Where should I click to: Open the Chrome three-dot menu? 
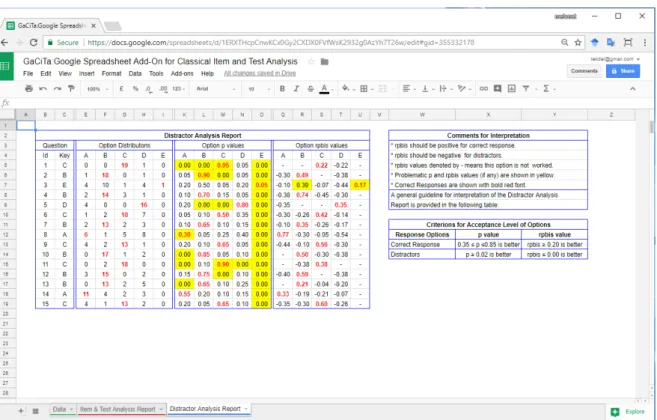[x=645, y=42]
